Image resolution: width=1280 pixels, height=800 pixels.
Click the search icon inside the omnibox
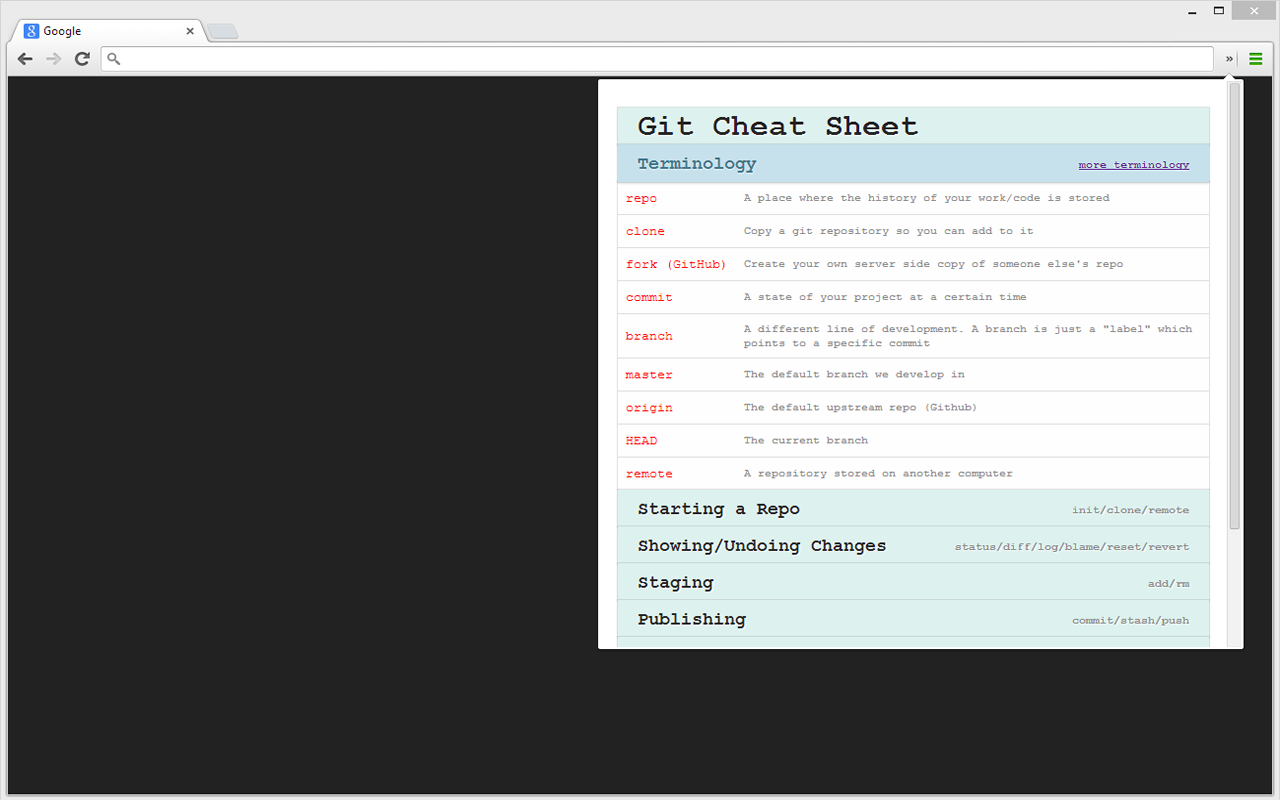[x=113, y=58]
